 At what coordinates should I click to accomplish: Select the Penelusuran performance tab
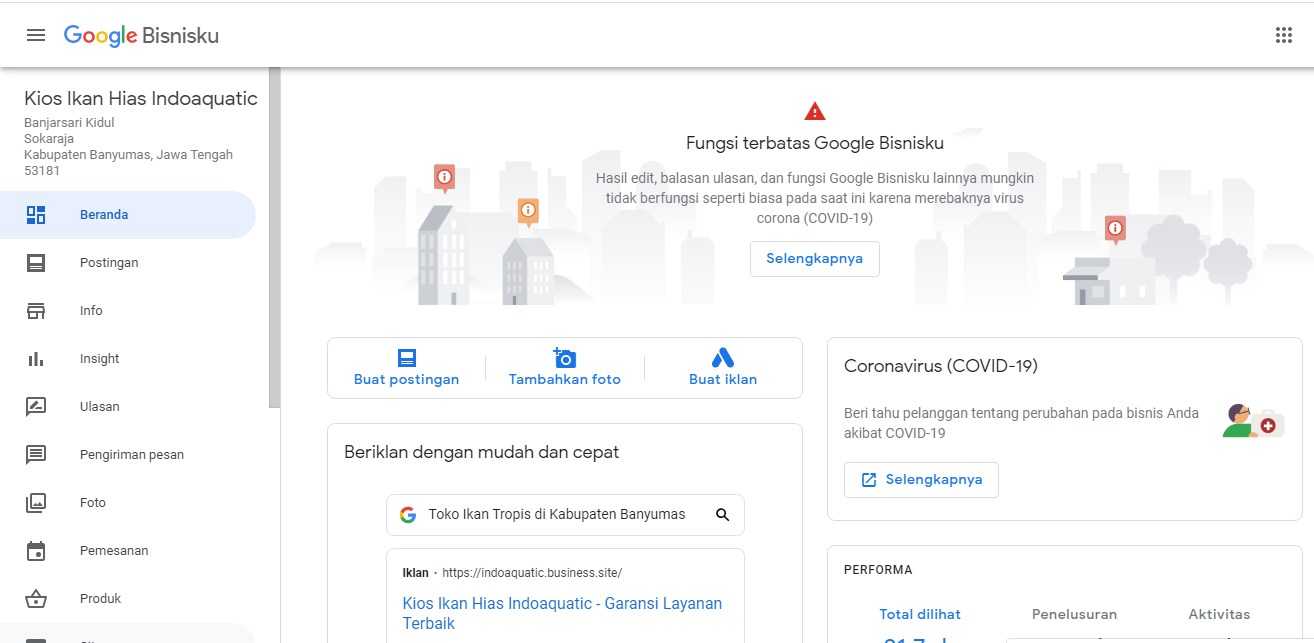tap(1074, 614)
